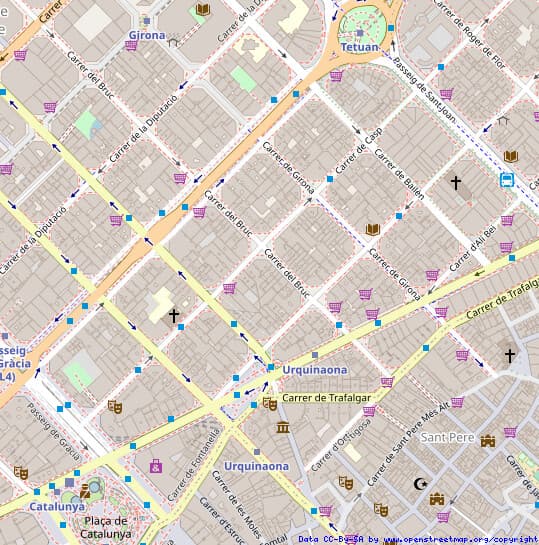539x545 pixels.
Task: Select the shopping cart icon under the Girona label
Action: (131, 45)
